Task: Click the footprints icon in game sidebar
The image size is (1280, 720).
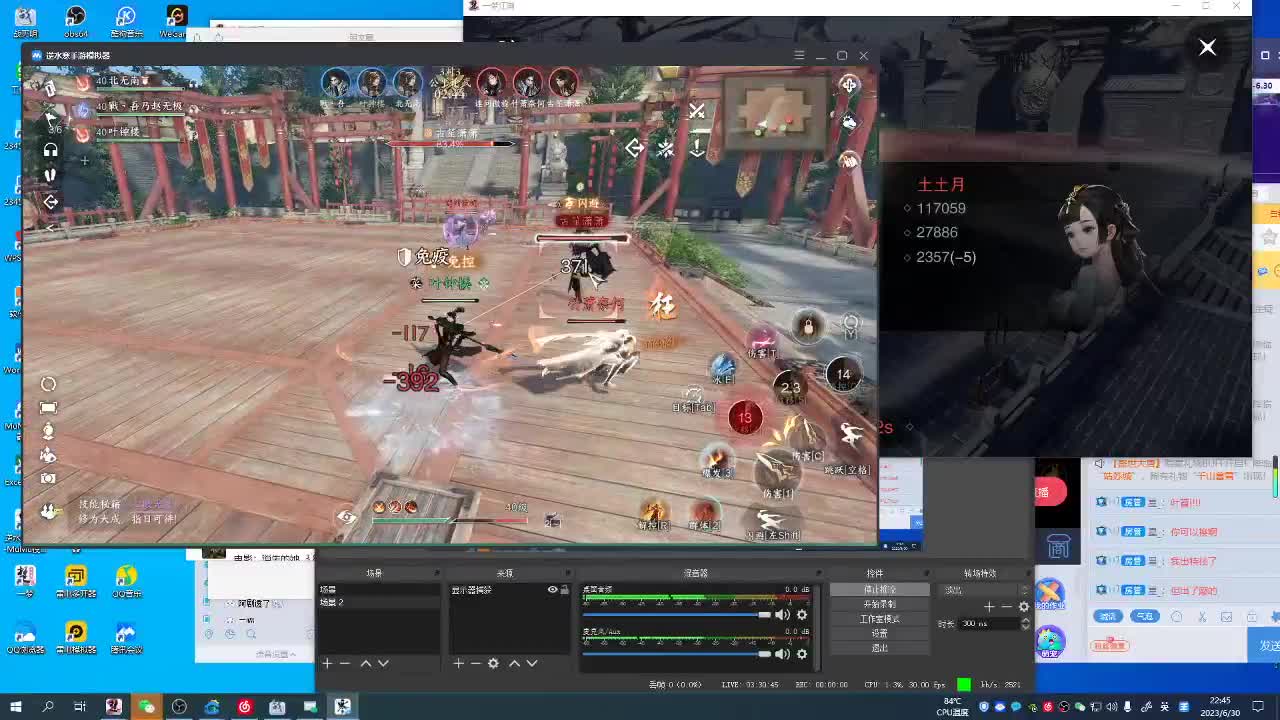Action: coord(50,175)
